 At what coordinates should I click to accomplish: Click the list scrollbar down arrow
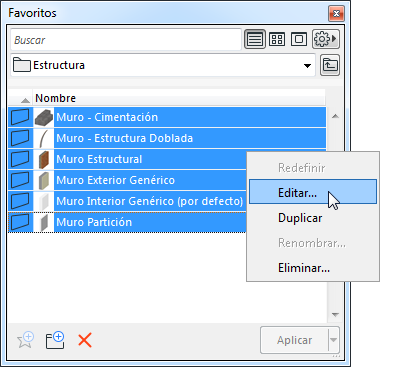[335, 314]
